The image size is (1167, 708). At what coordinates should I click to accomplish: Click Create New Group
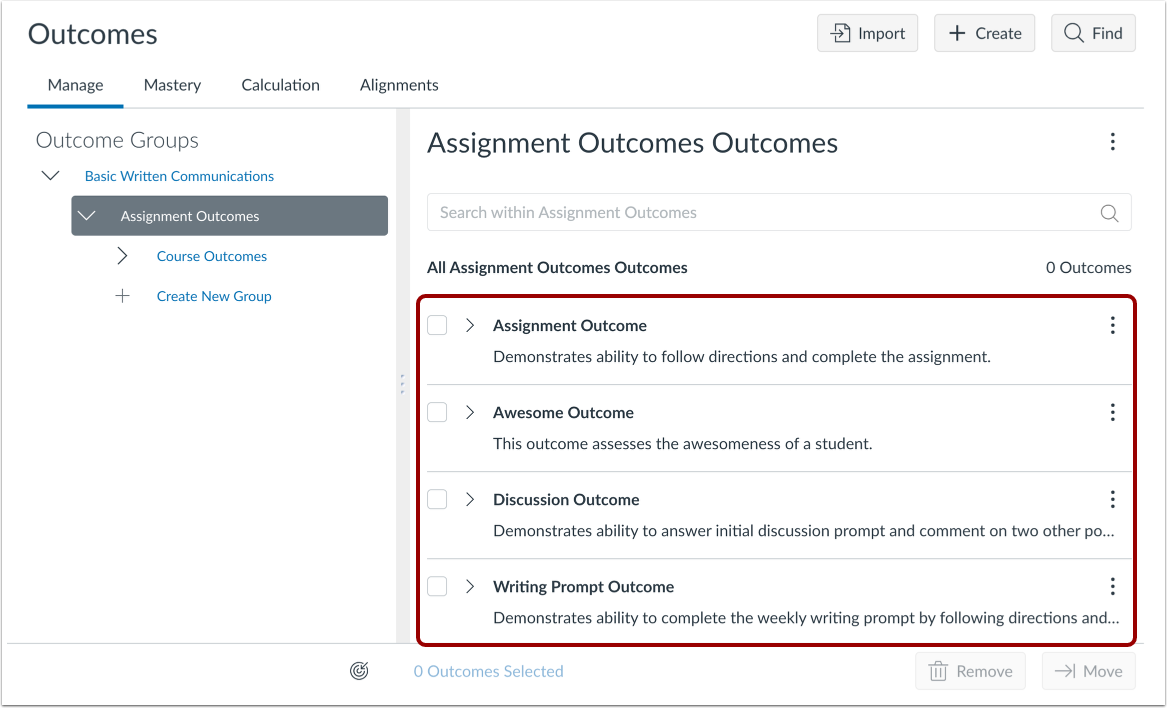pos(213,295)
